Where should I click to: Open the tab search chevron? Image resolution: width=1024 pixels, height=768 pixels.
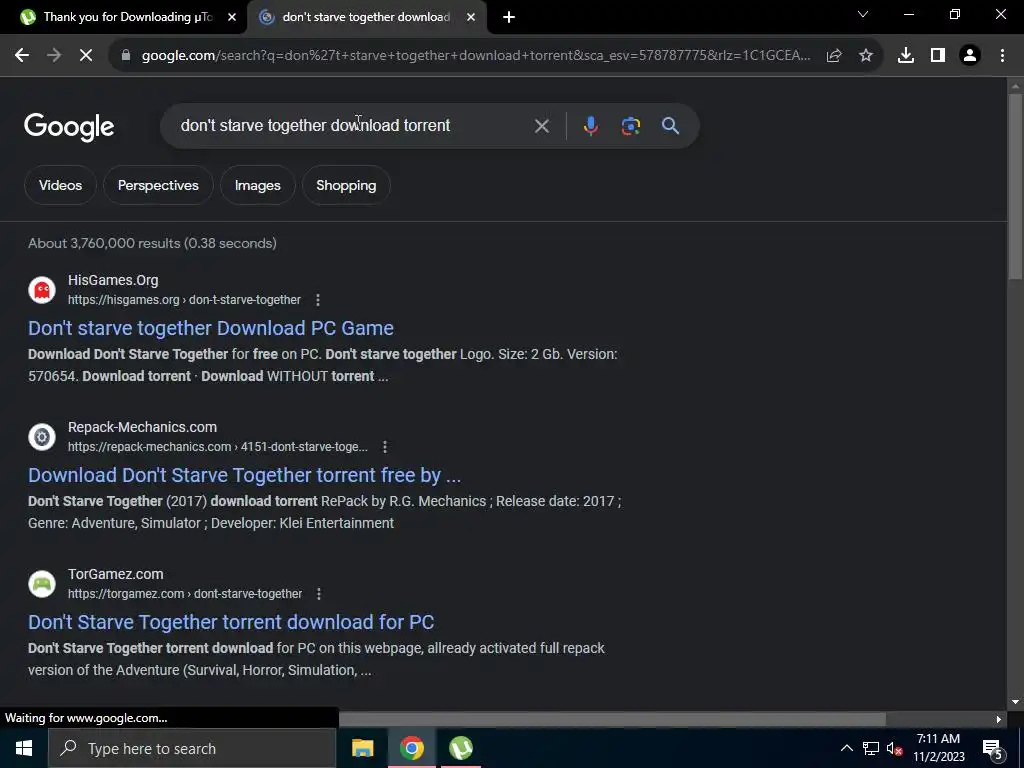point(863,14)
